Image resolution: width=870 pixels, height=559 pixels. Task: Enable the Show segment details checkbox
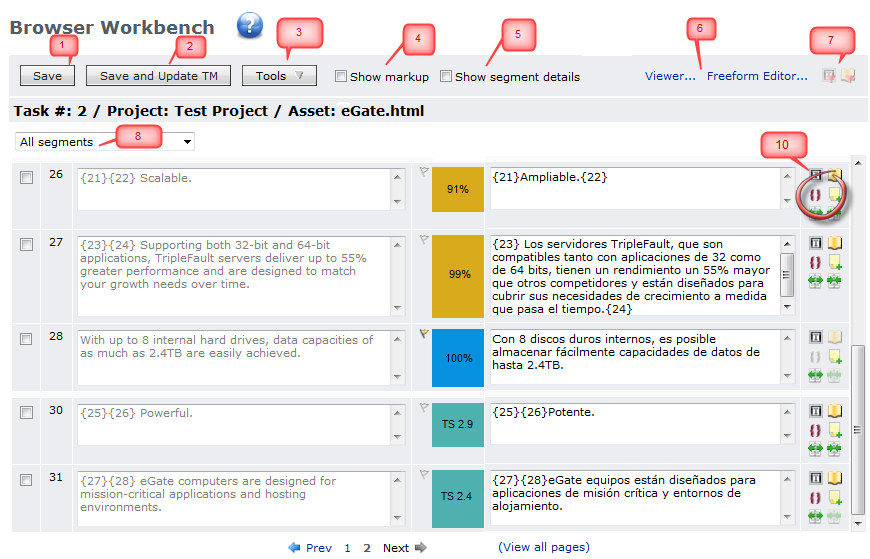(x=446, y=76)
